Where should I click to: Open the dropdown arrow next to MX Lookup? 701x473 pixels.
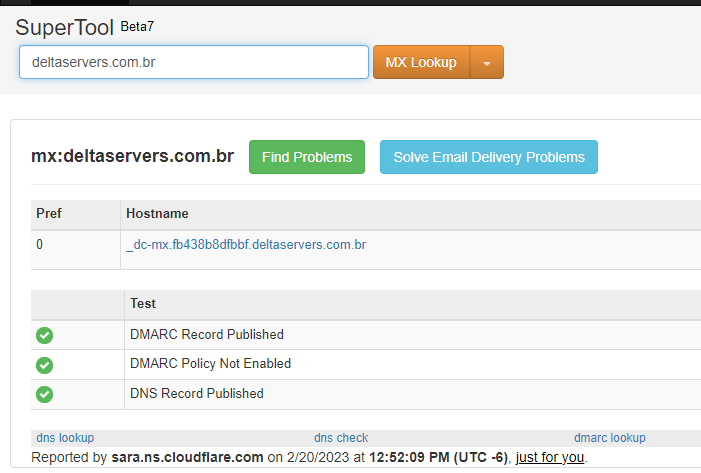tap(487, 62)
